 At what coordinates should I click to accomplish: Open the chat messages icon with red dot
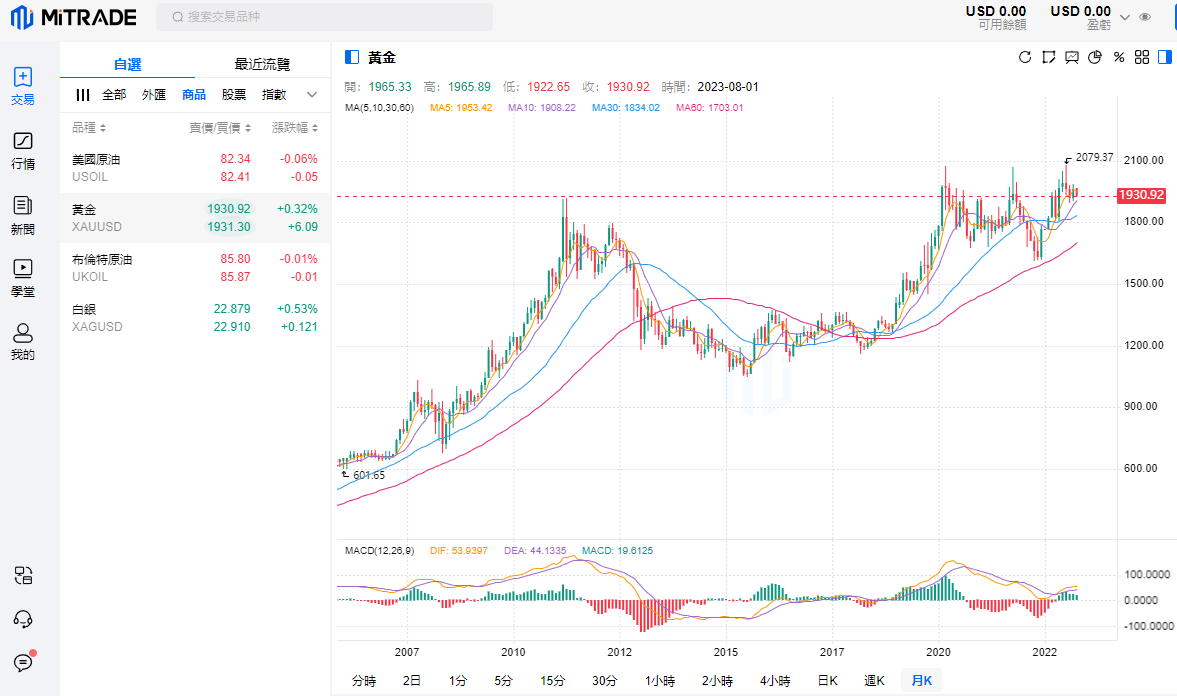click(x=23, y=662)
